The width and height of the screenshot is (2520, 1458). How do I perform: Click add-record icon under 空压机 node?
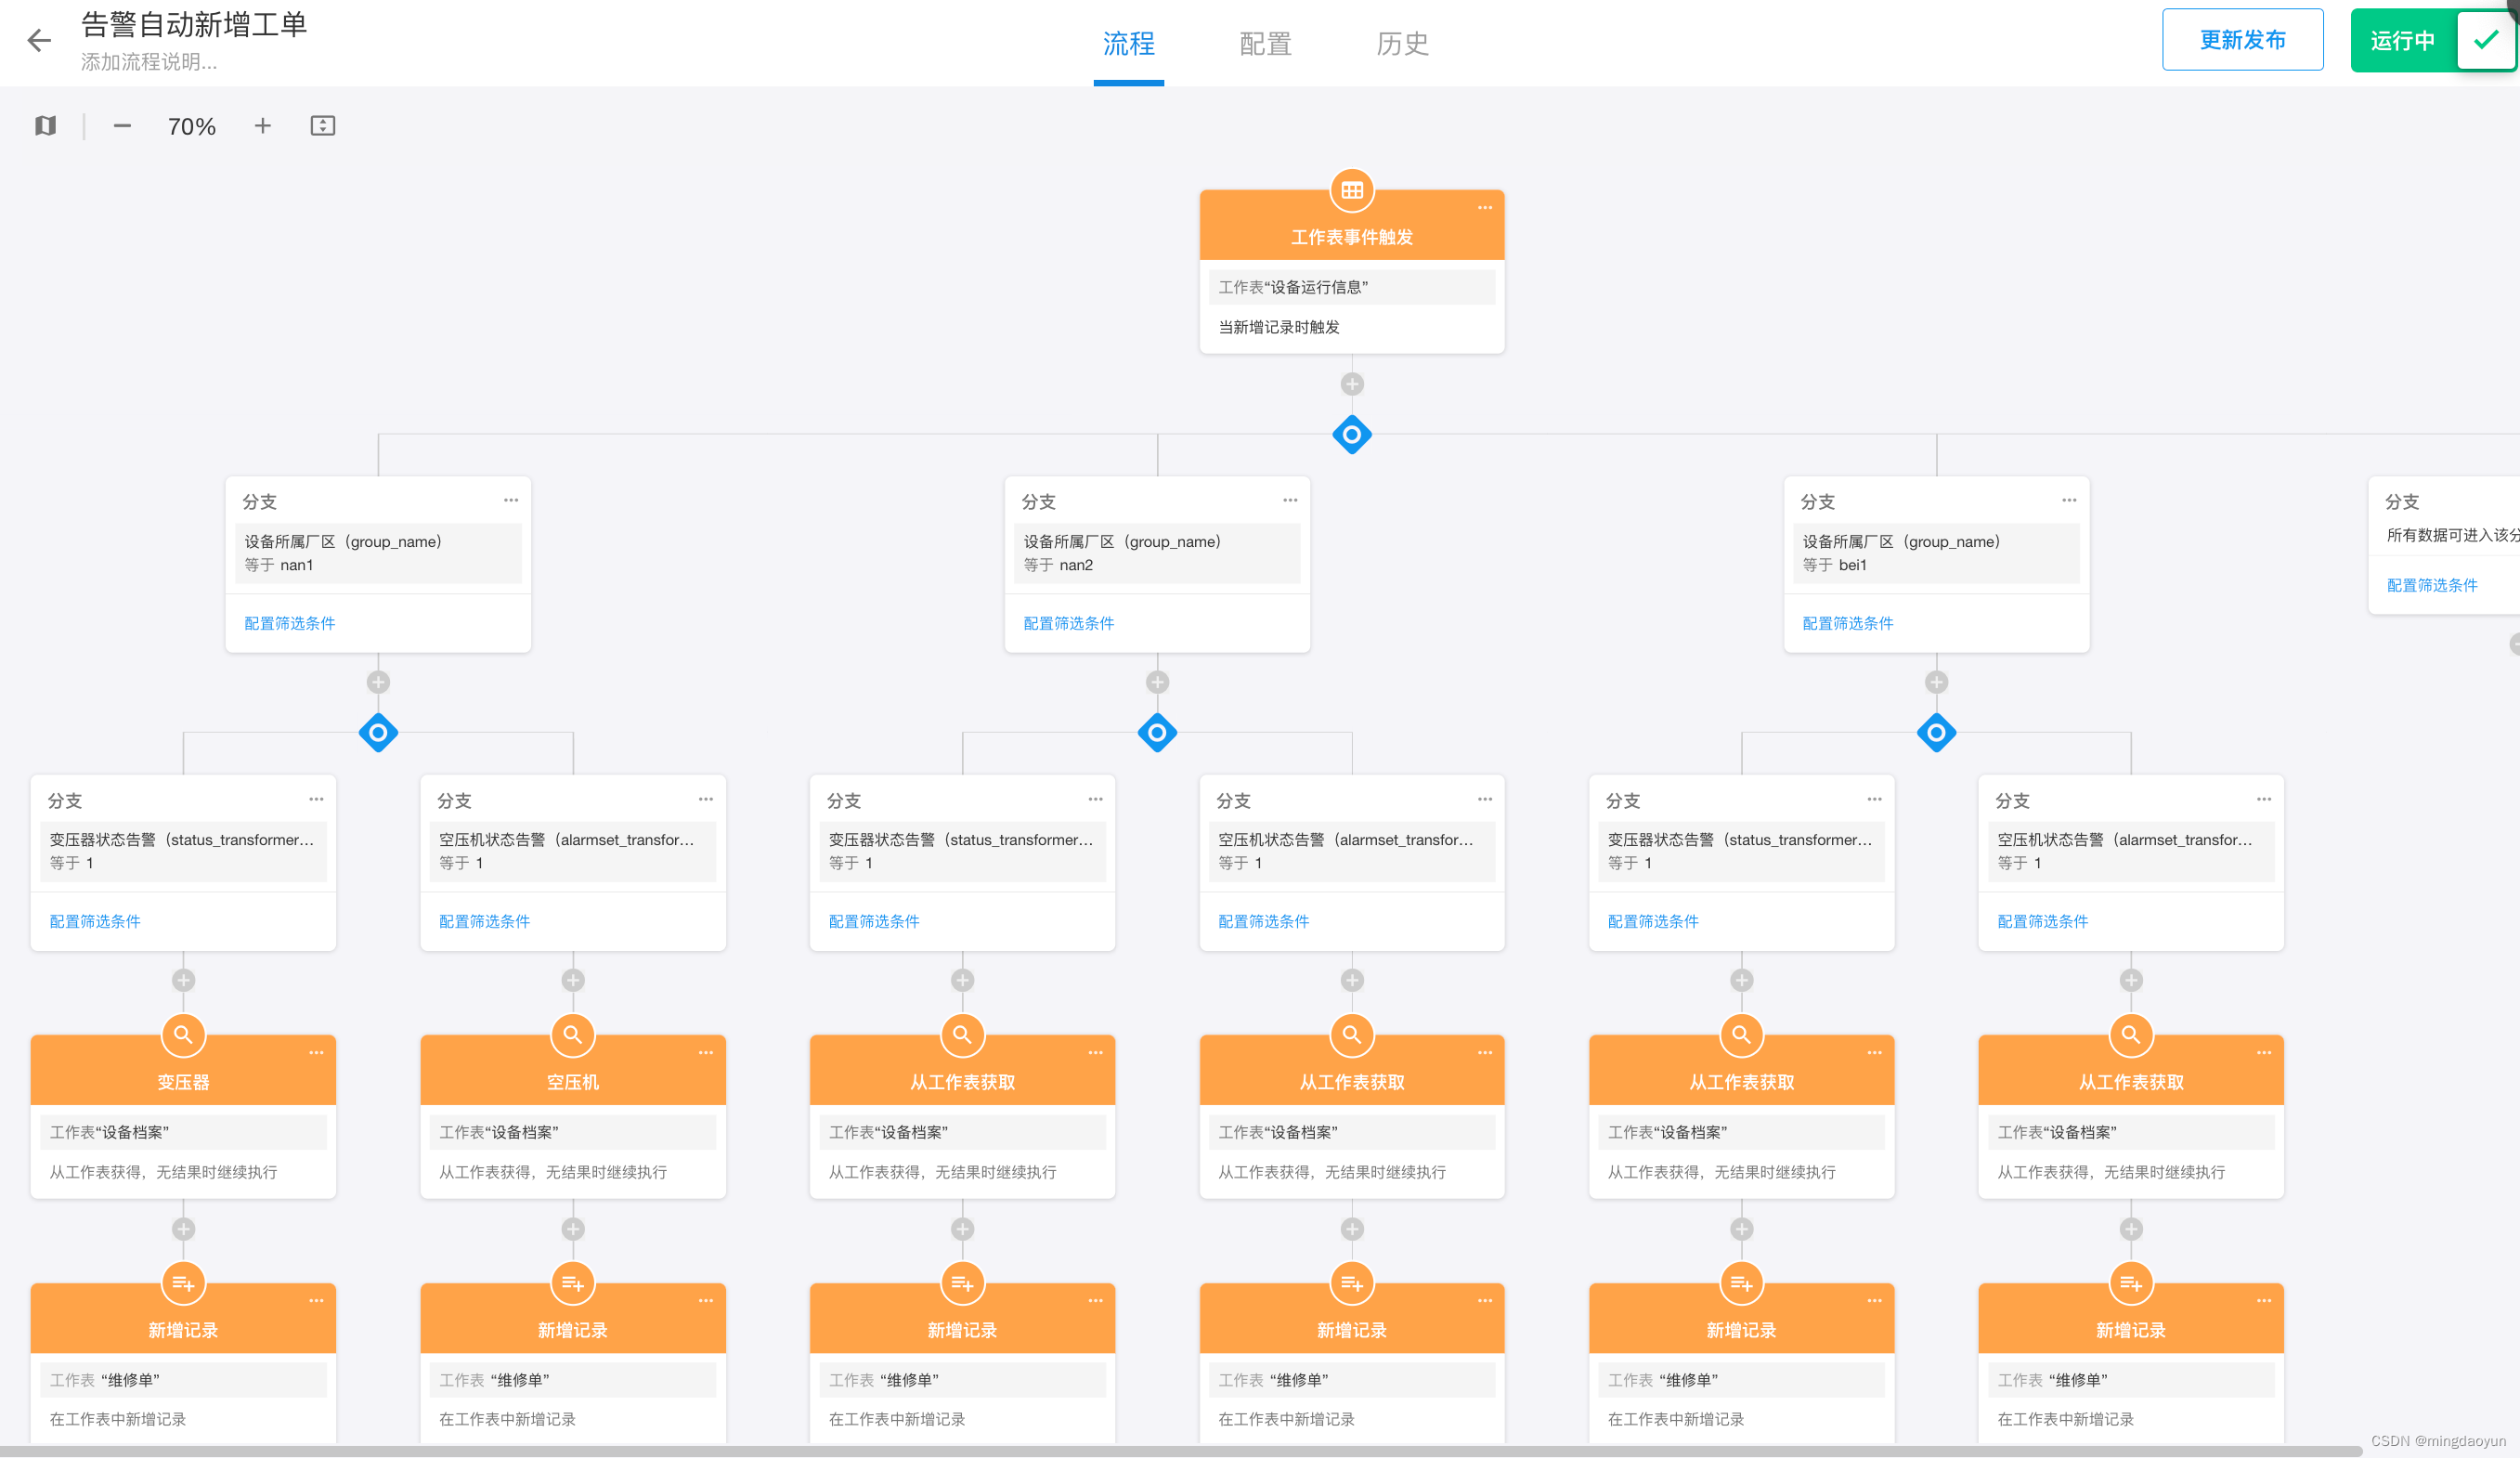[x=573, y=1283]
